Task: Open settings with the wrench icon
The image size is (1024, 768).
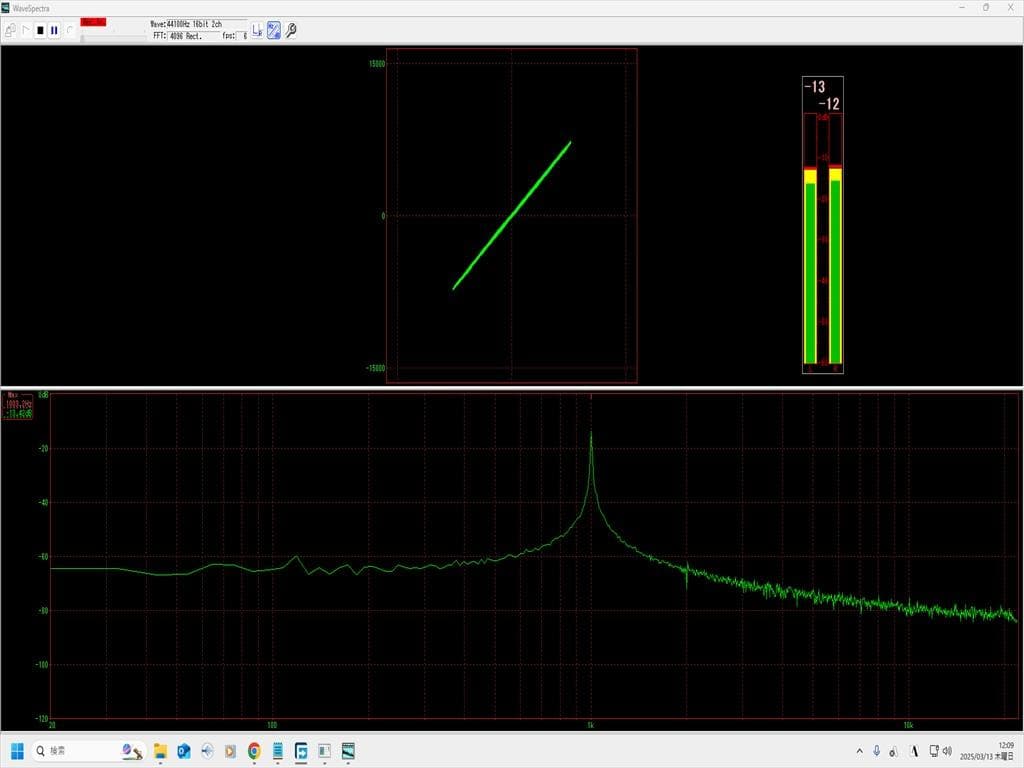Action: point(291,30)
